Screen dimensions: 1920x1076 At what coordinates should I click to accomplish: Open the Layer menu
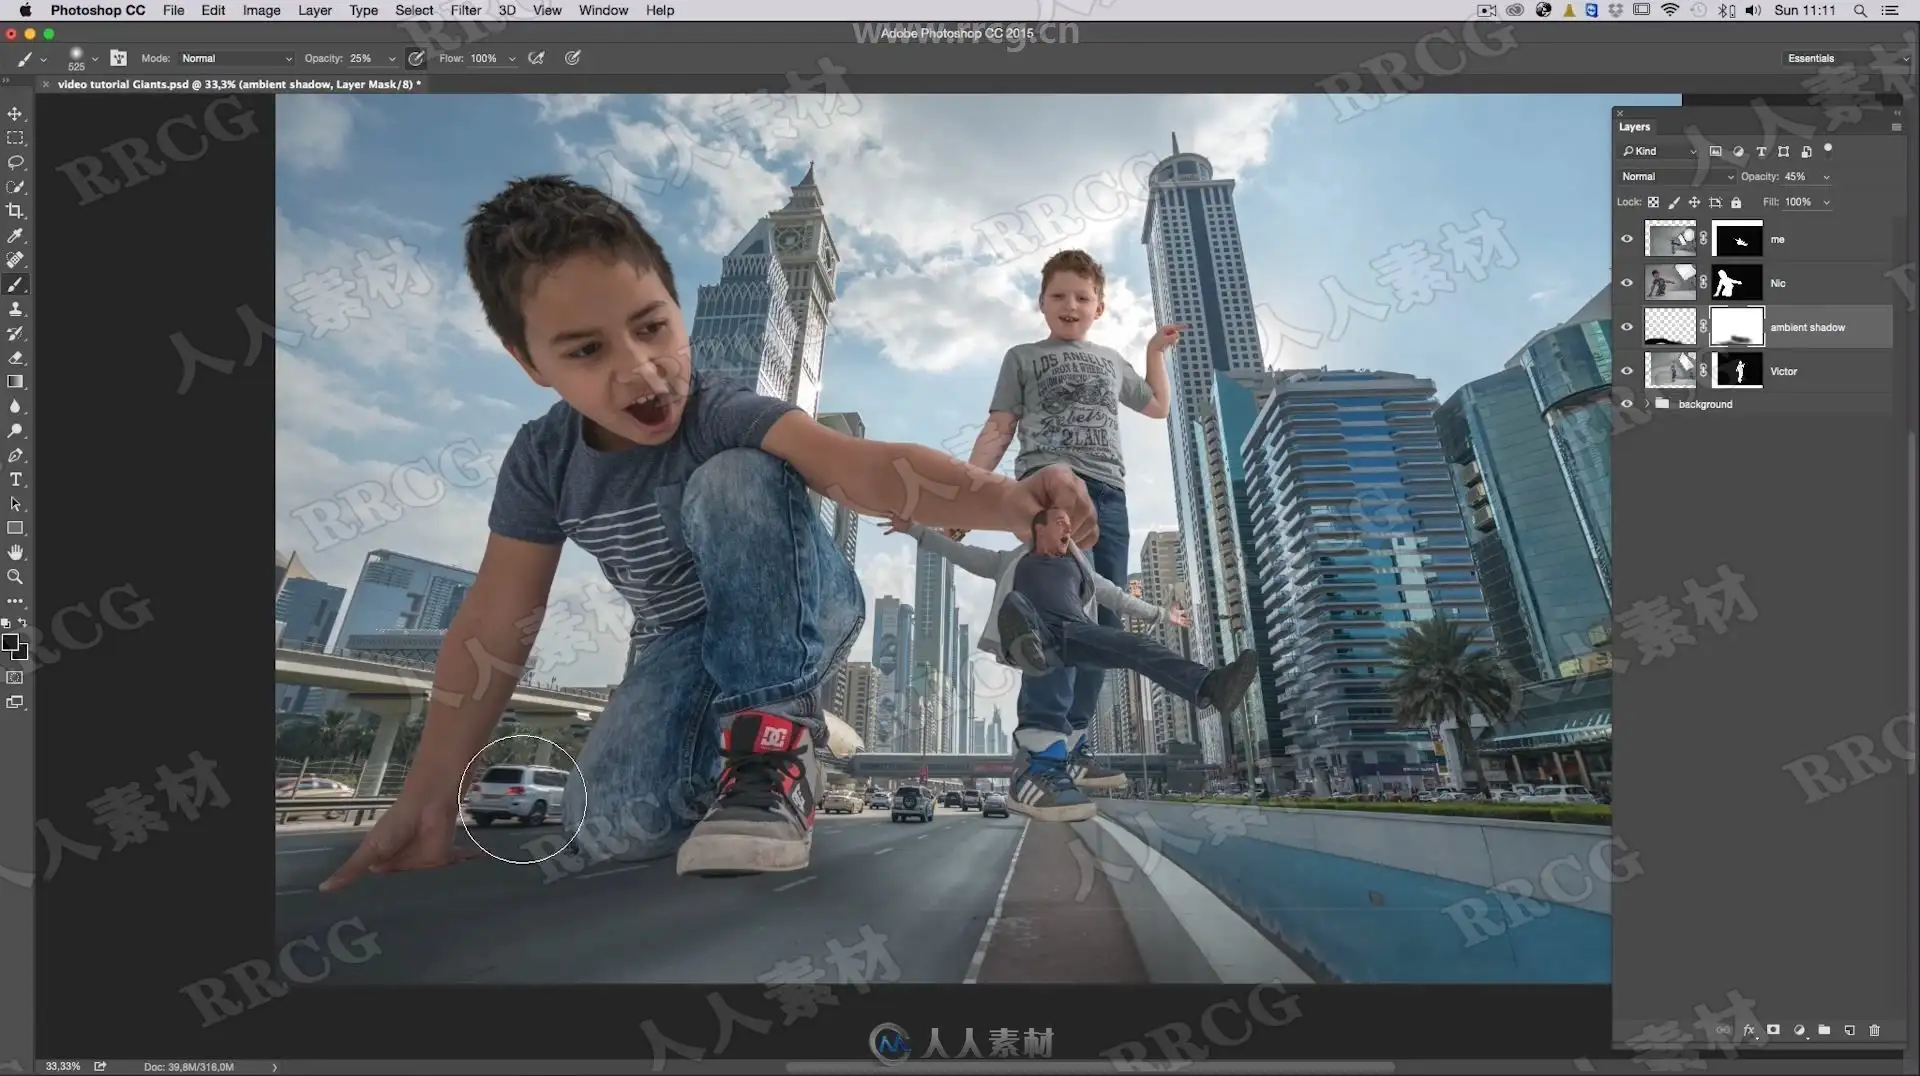[x=314, y=10]
